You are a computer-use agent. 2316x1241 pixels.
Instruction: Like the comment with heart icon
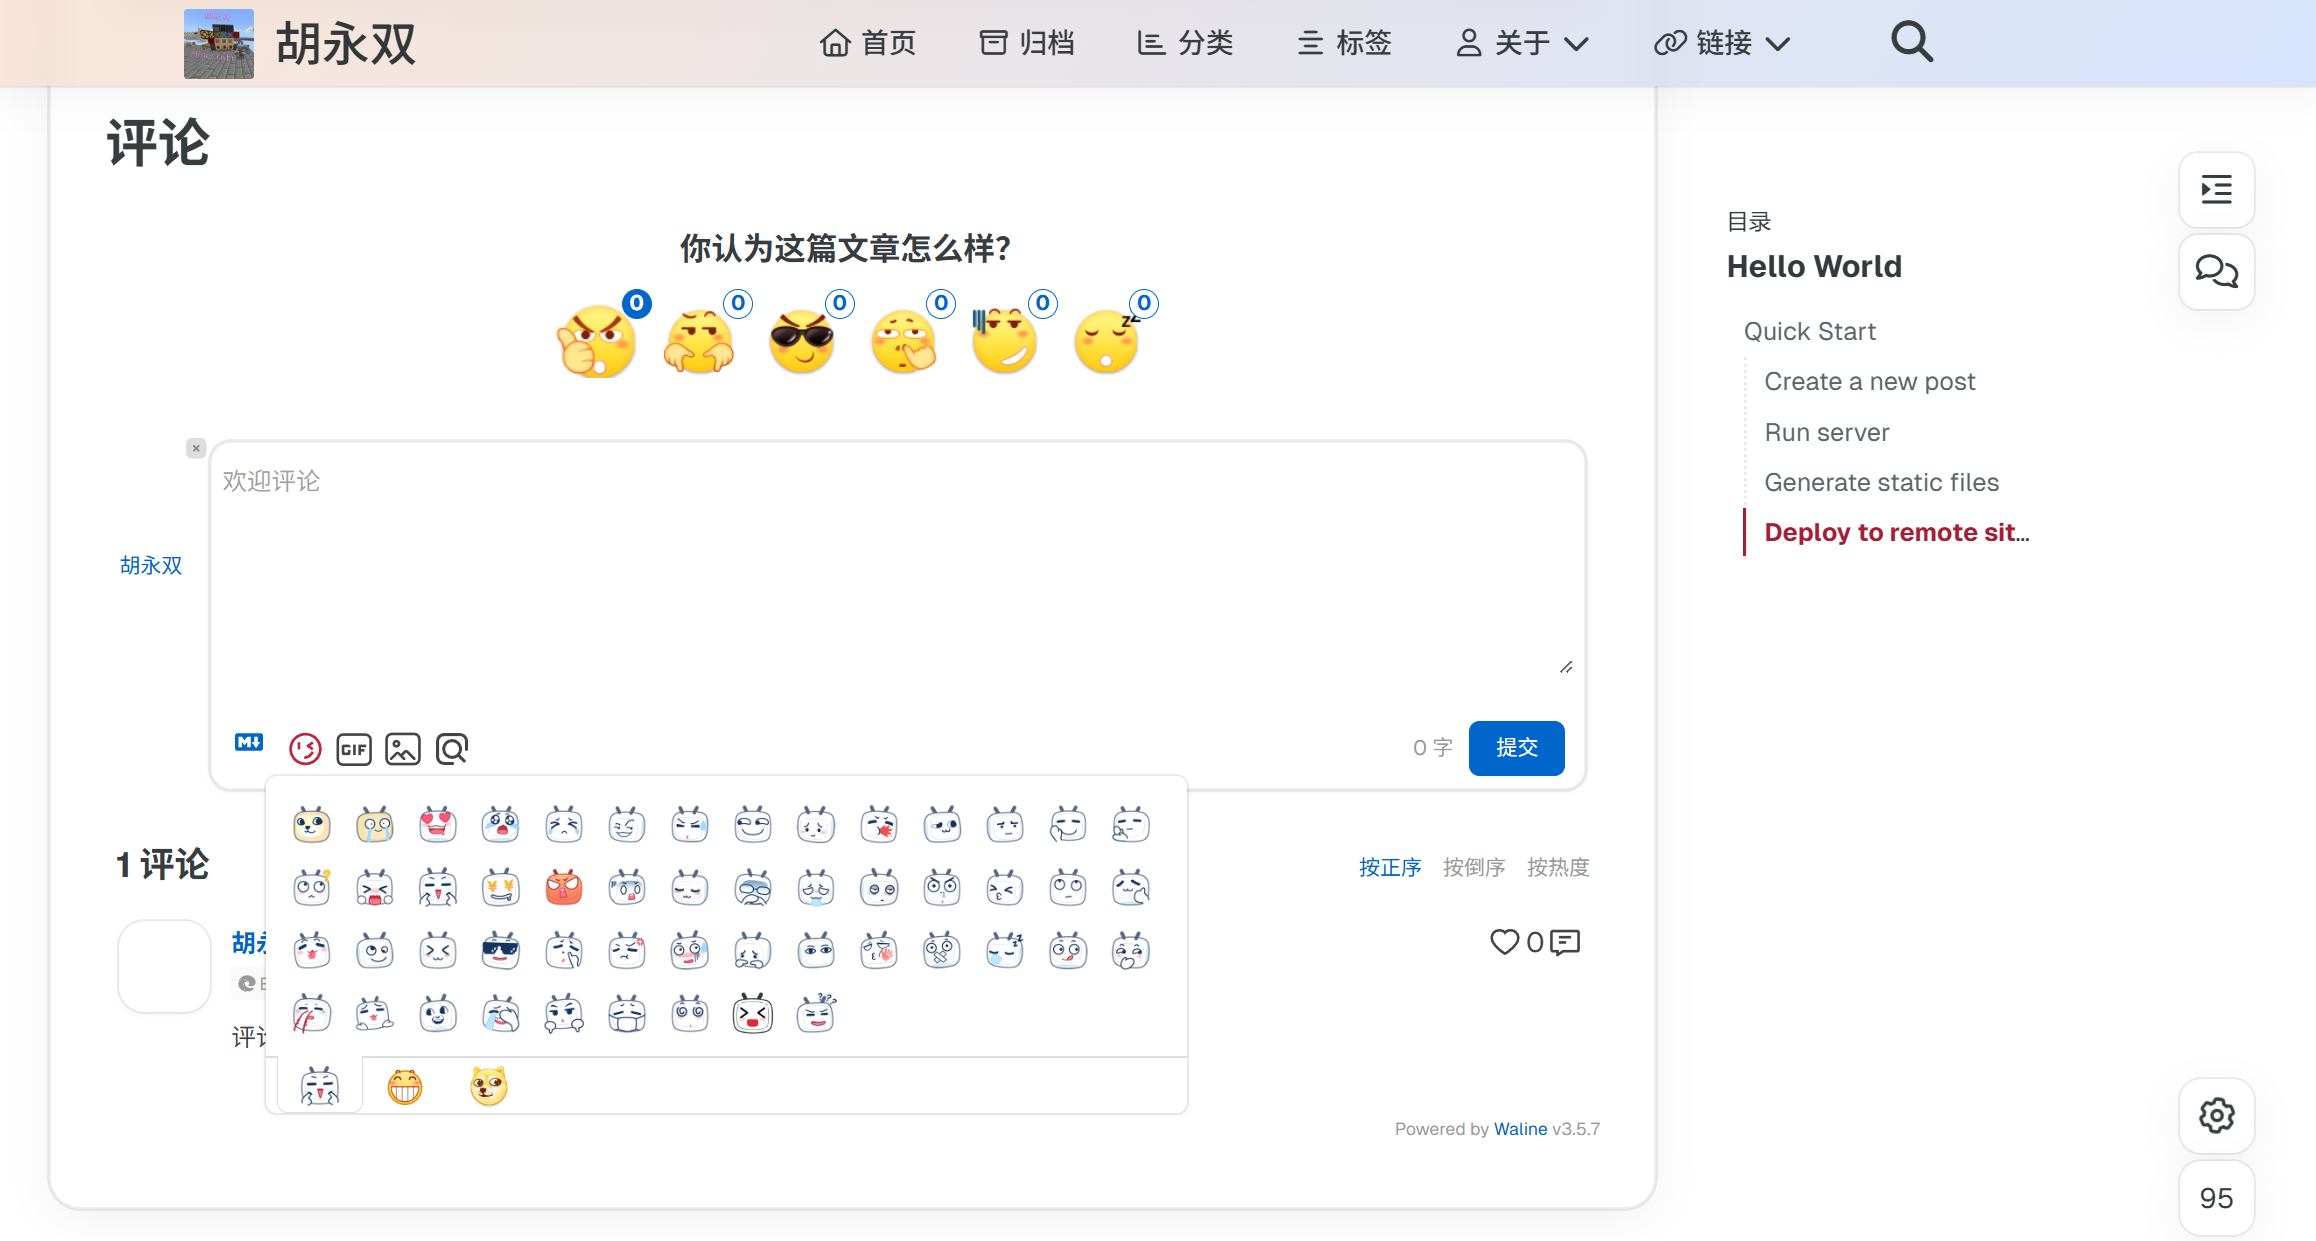pyautogui.click(x=1504, y=942)
